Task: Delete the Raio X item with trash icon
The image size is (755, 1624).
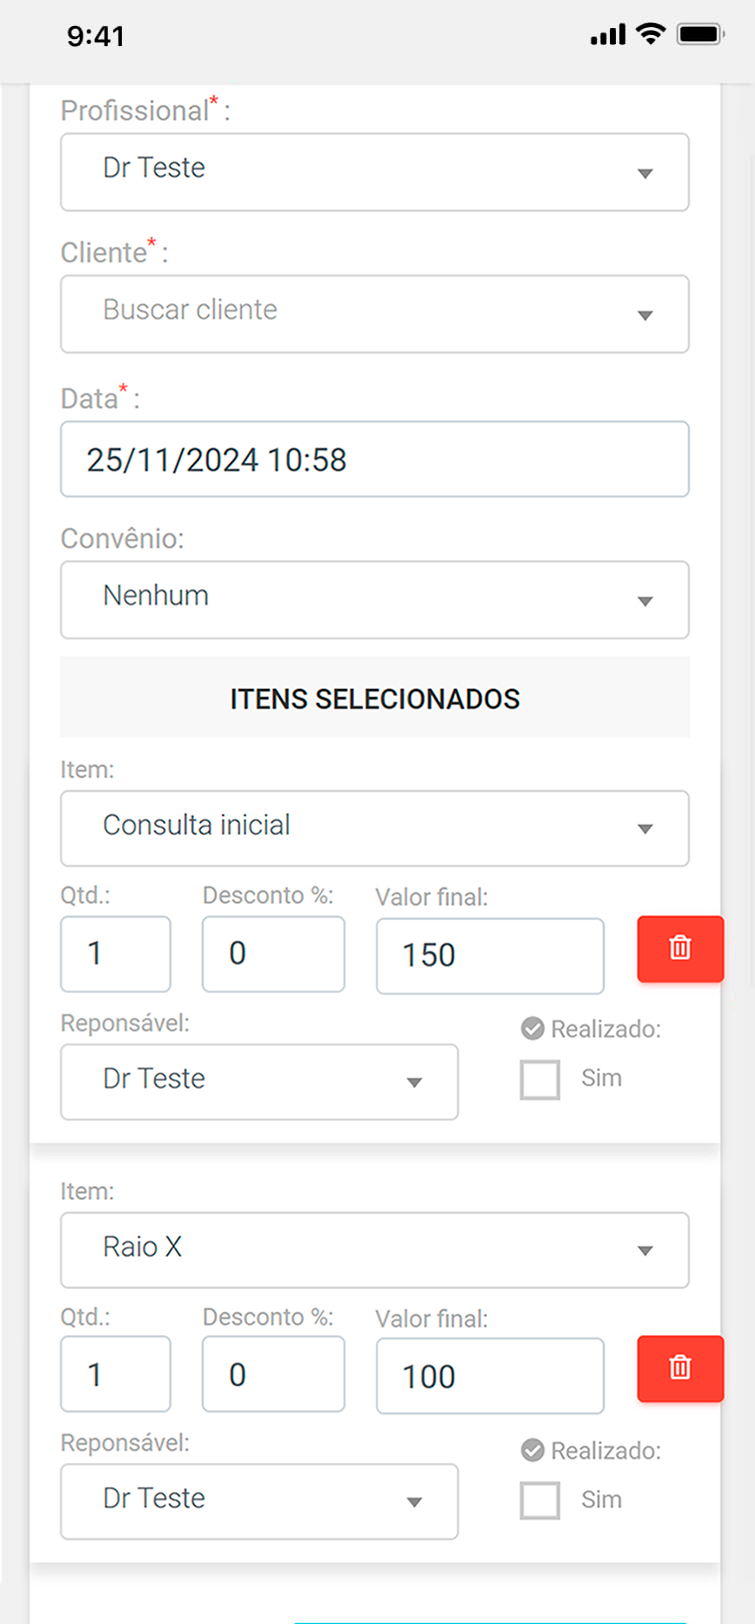Action: coord(680,1368)
